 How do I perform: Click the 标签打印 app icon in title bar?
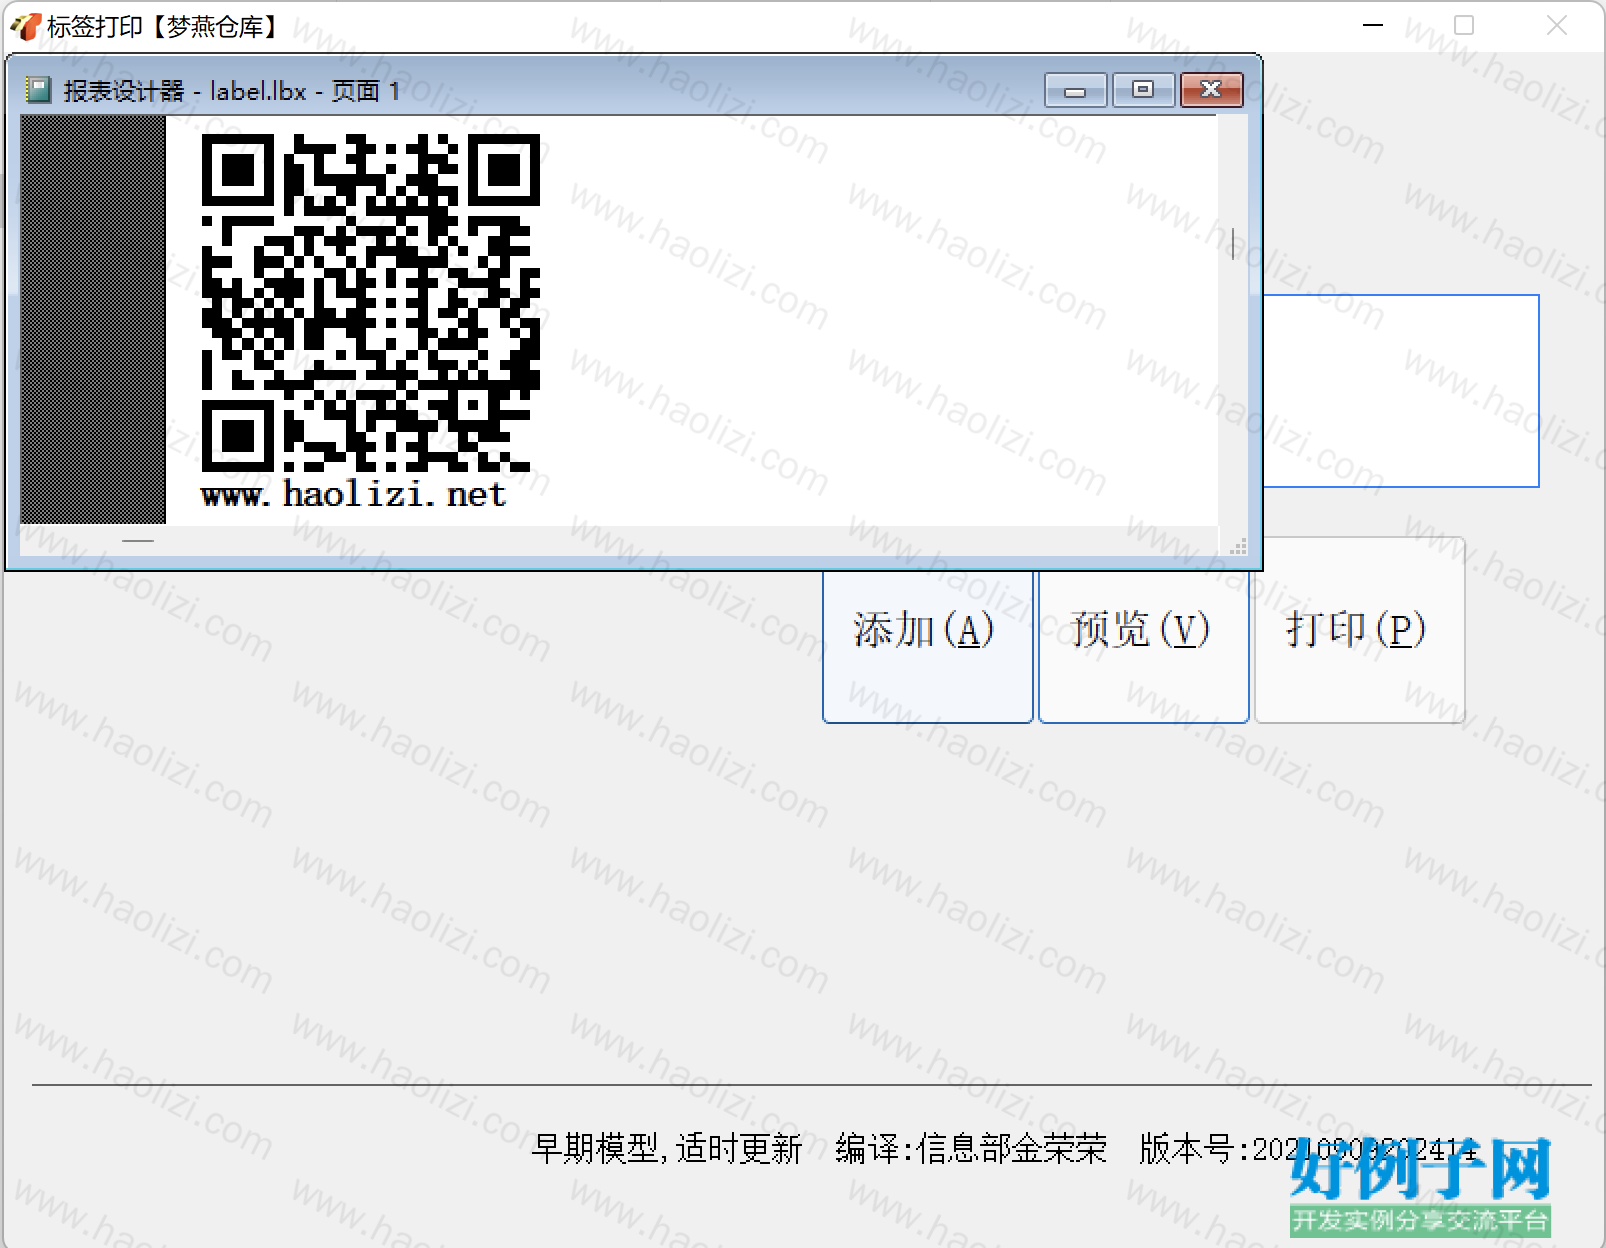pyautogui.click(x=26, y=26)
